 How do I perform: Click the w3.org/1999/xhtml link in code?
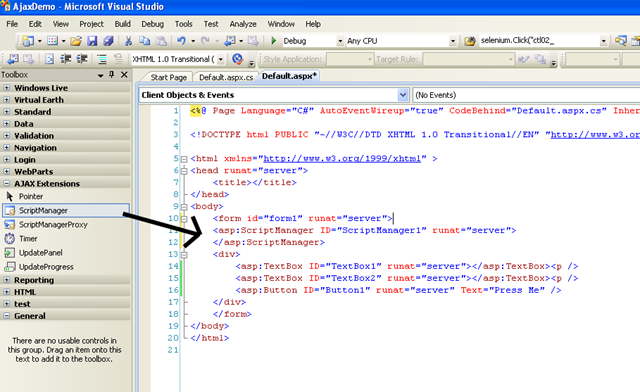(x=342, y=158)
